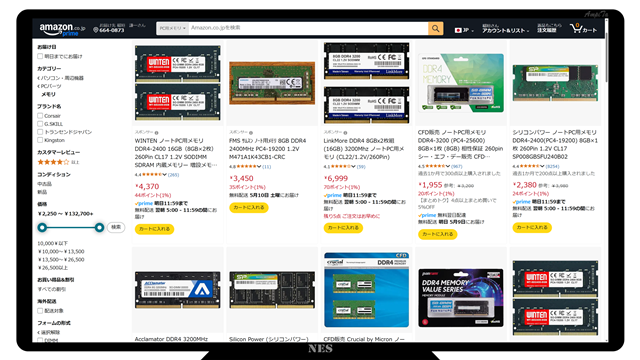
Task: Click sponsored info icon on LinkMore listing
Action: pos(345,133)
